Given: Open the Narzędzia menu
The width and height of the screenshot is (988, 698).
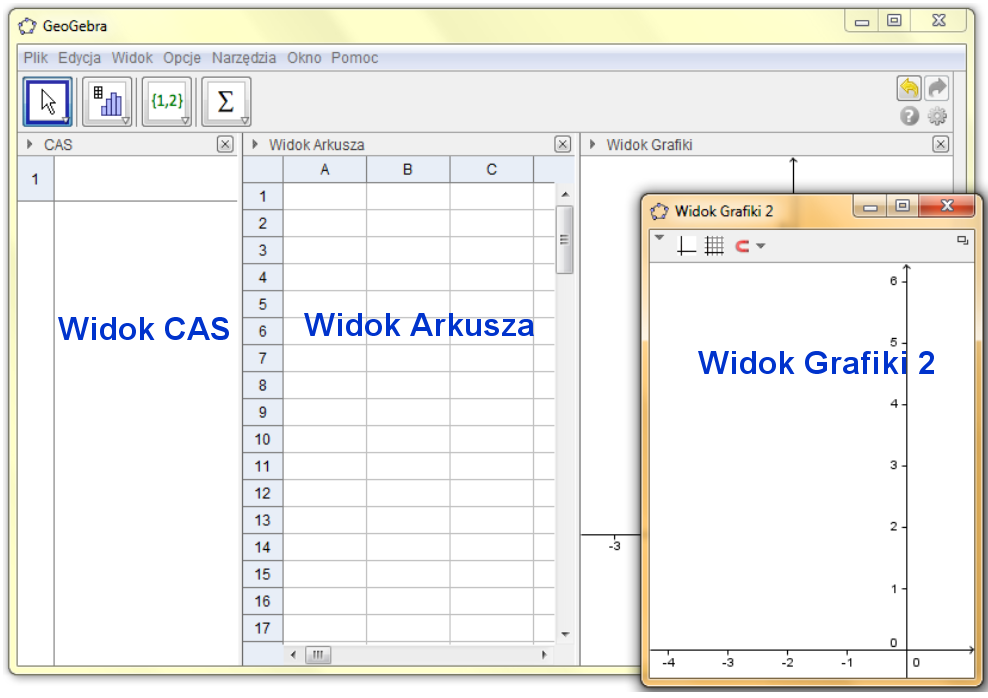Looking at the screenshot, I should pyautogui.click(x=244, y=58).
